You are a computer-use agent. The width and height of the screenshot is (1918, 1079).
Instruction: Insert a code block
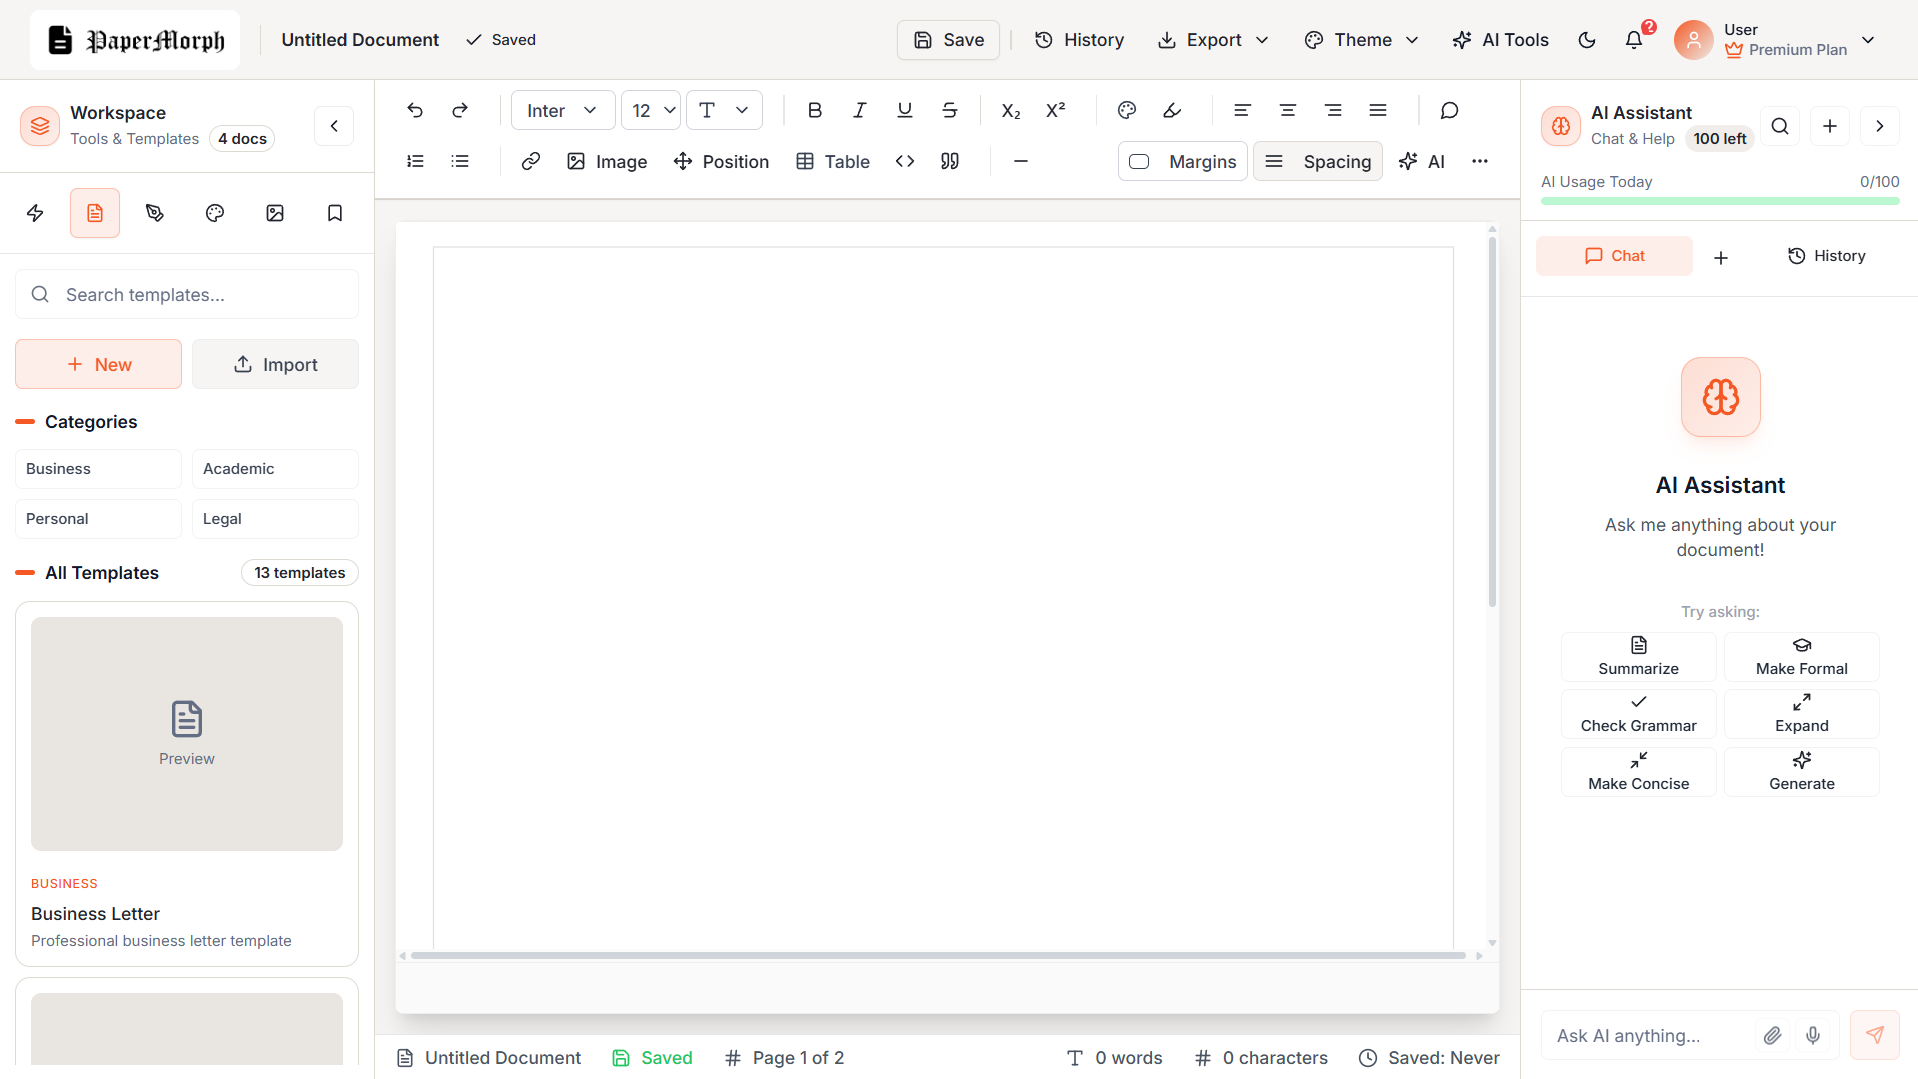pos(905,161)
